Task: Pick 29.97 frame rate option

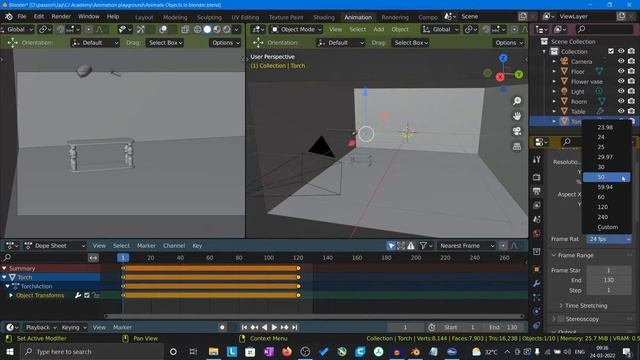Action: tap(606, 157)
